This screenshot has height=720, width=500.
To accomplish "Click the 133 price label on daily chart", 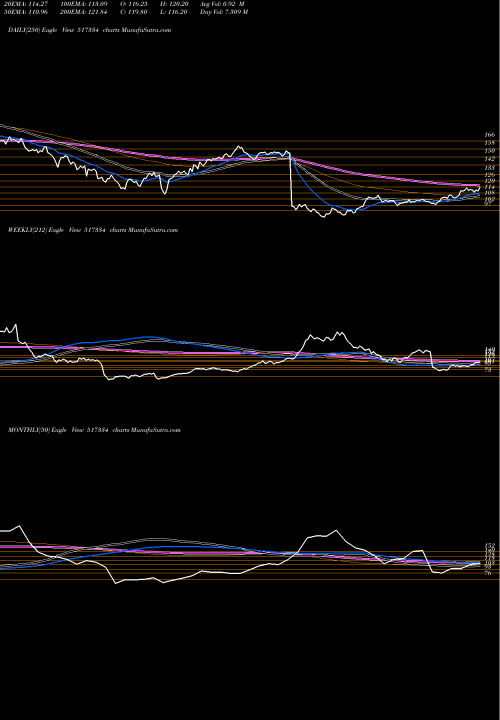I will (489, 169).
